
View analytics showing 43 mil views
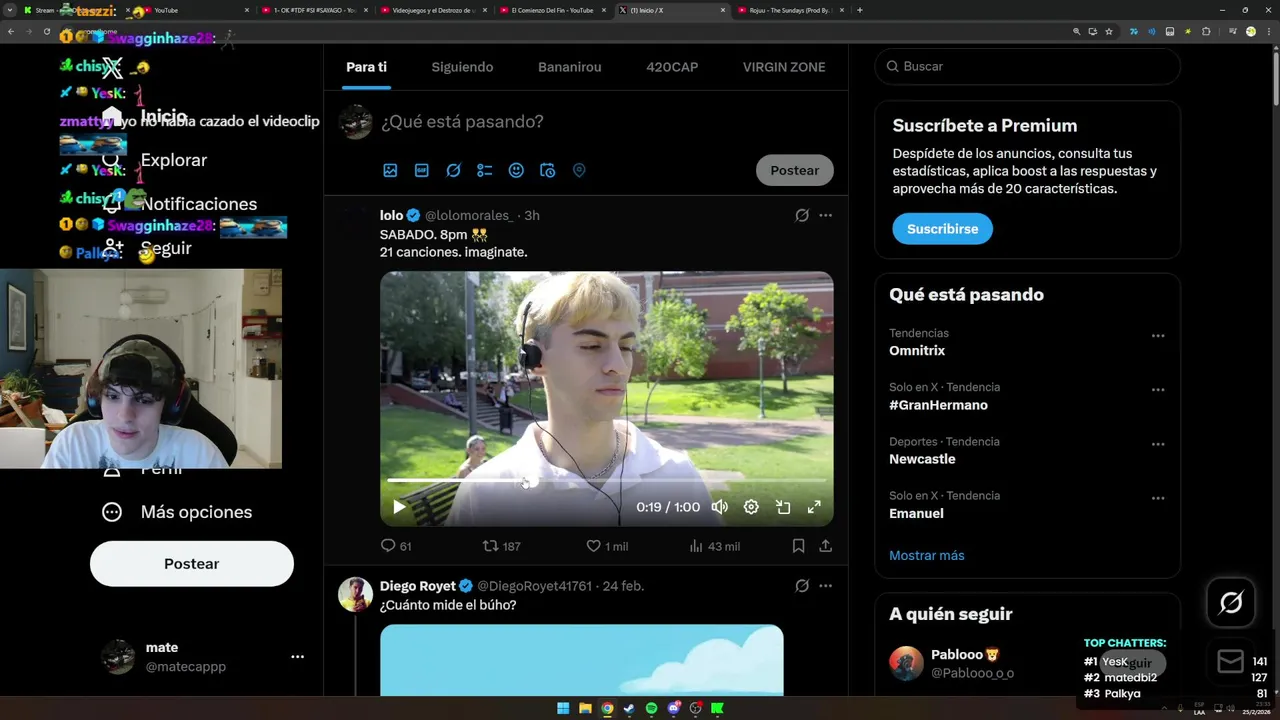tap(715, 546)
